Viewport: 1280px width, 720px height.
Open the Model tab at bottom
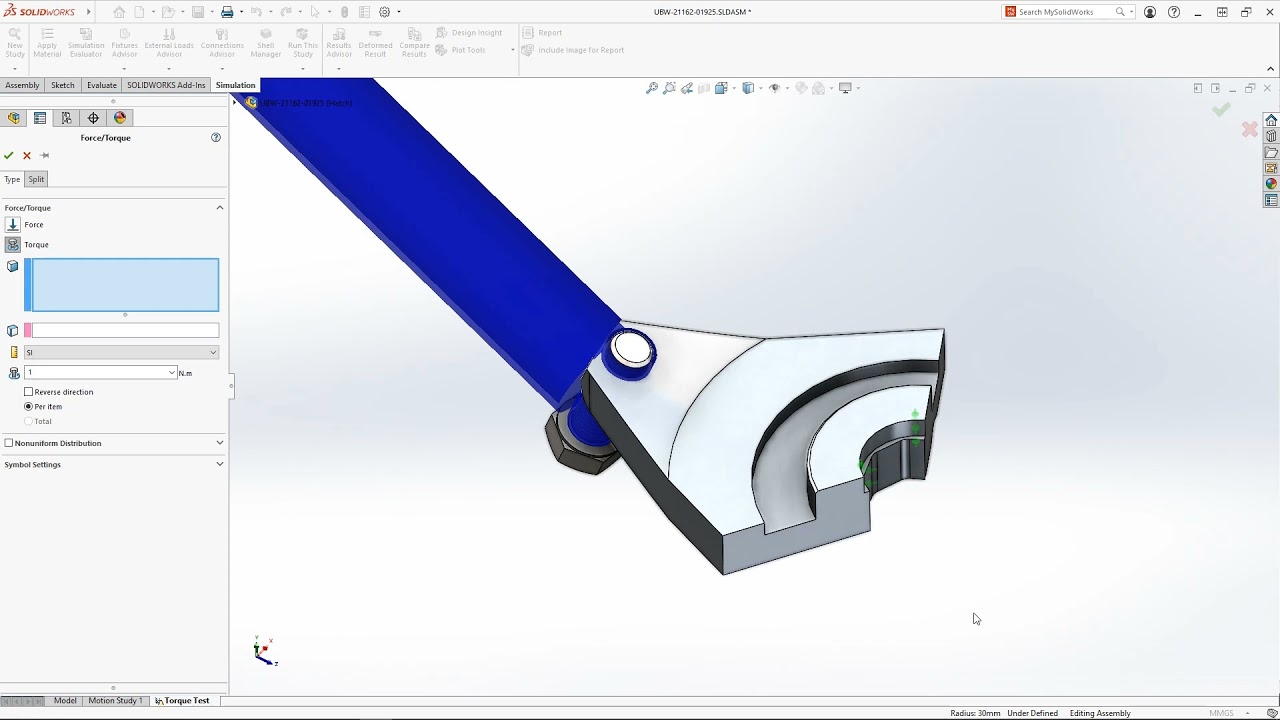coord(65,700)
